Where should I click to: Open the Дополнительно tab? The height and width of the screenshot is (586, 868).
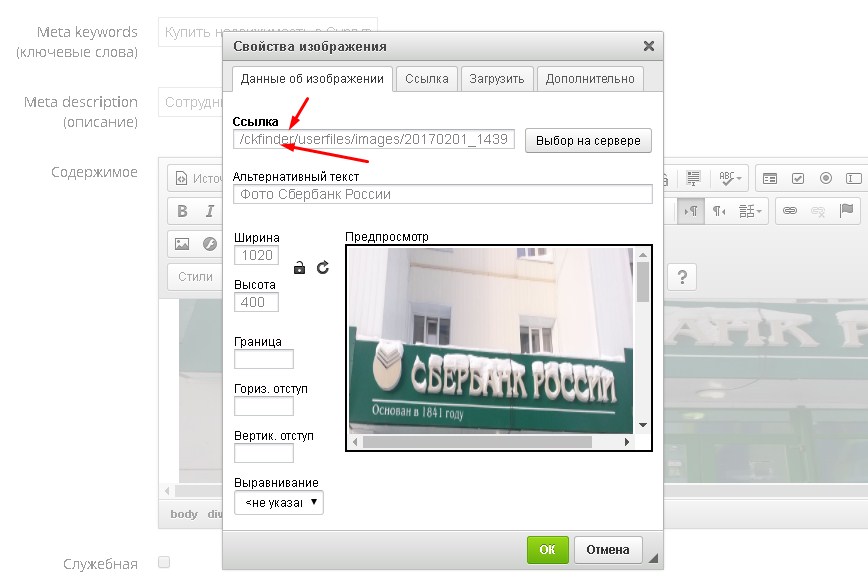tap(590, 79)
